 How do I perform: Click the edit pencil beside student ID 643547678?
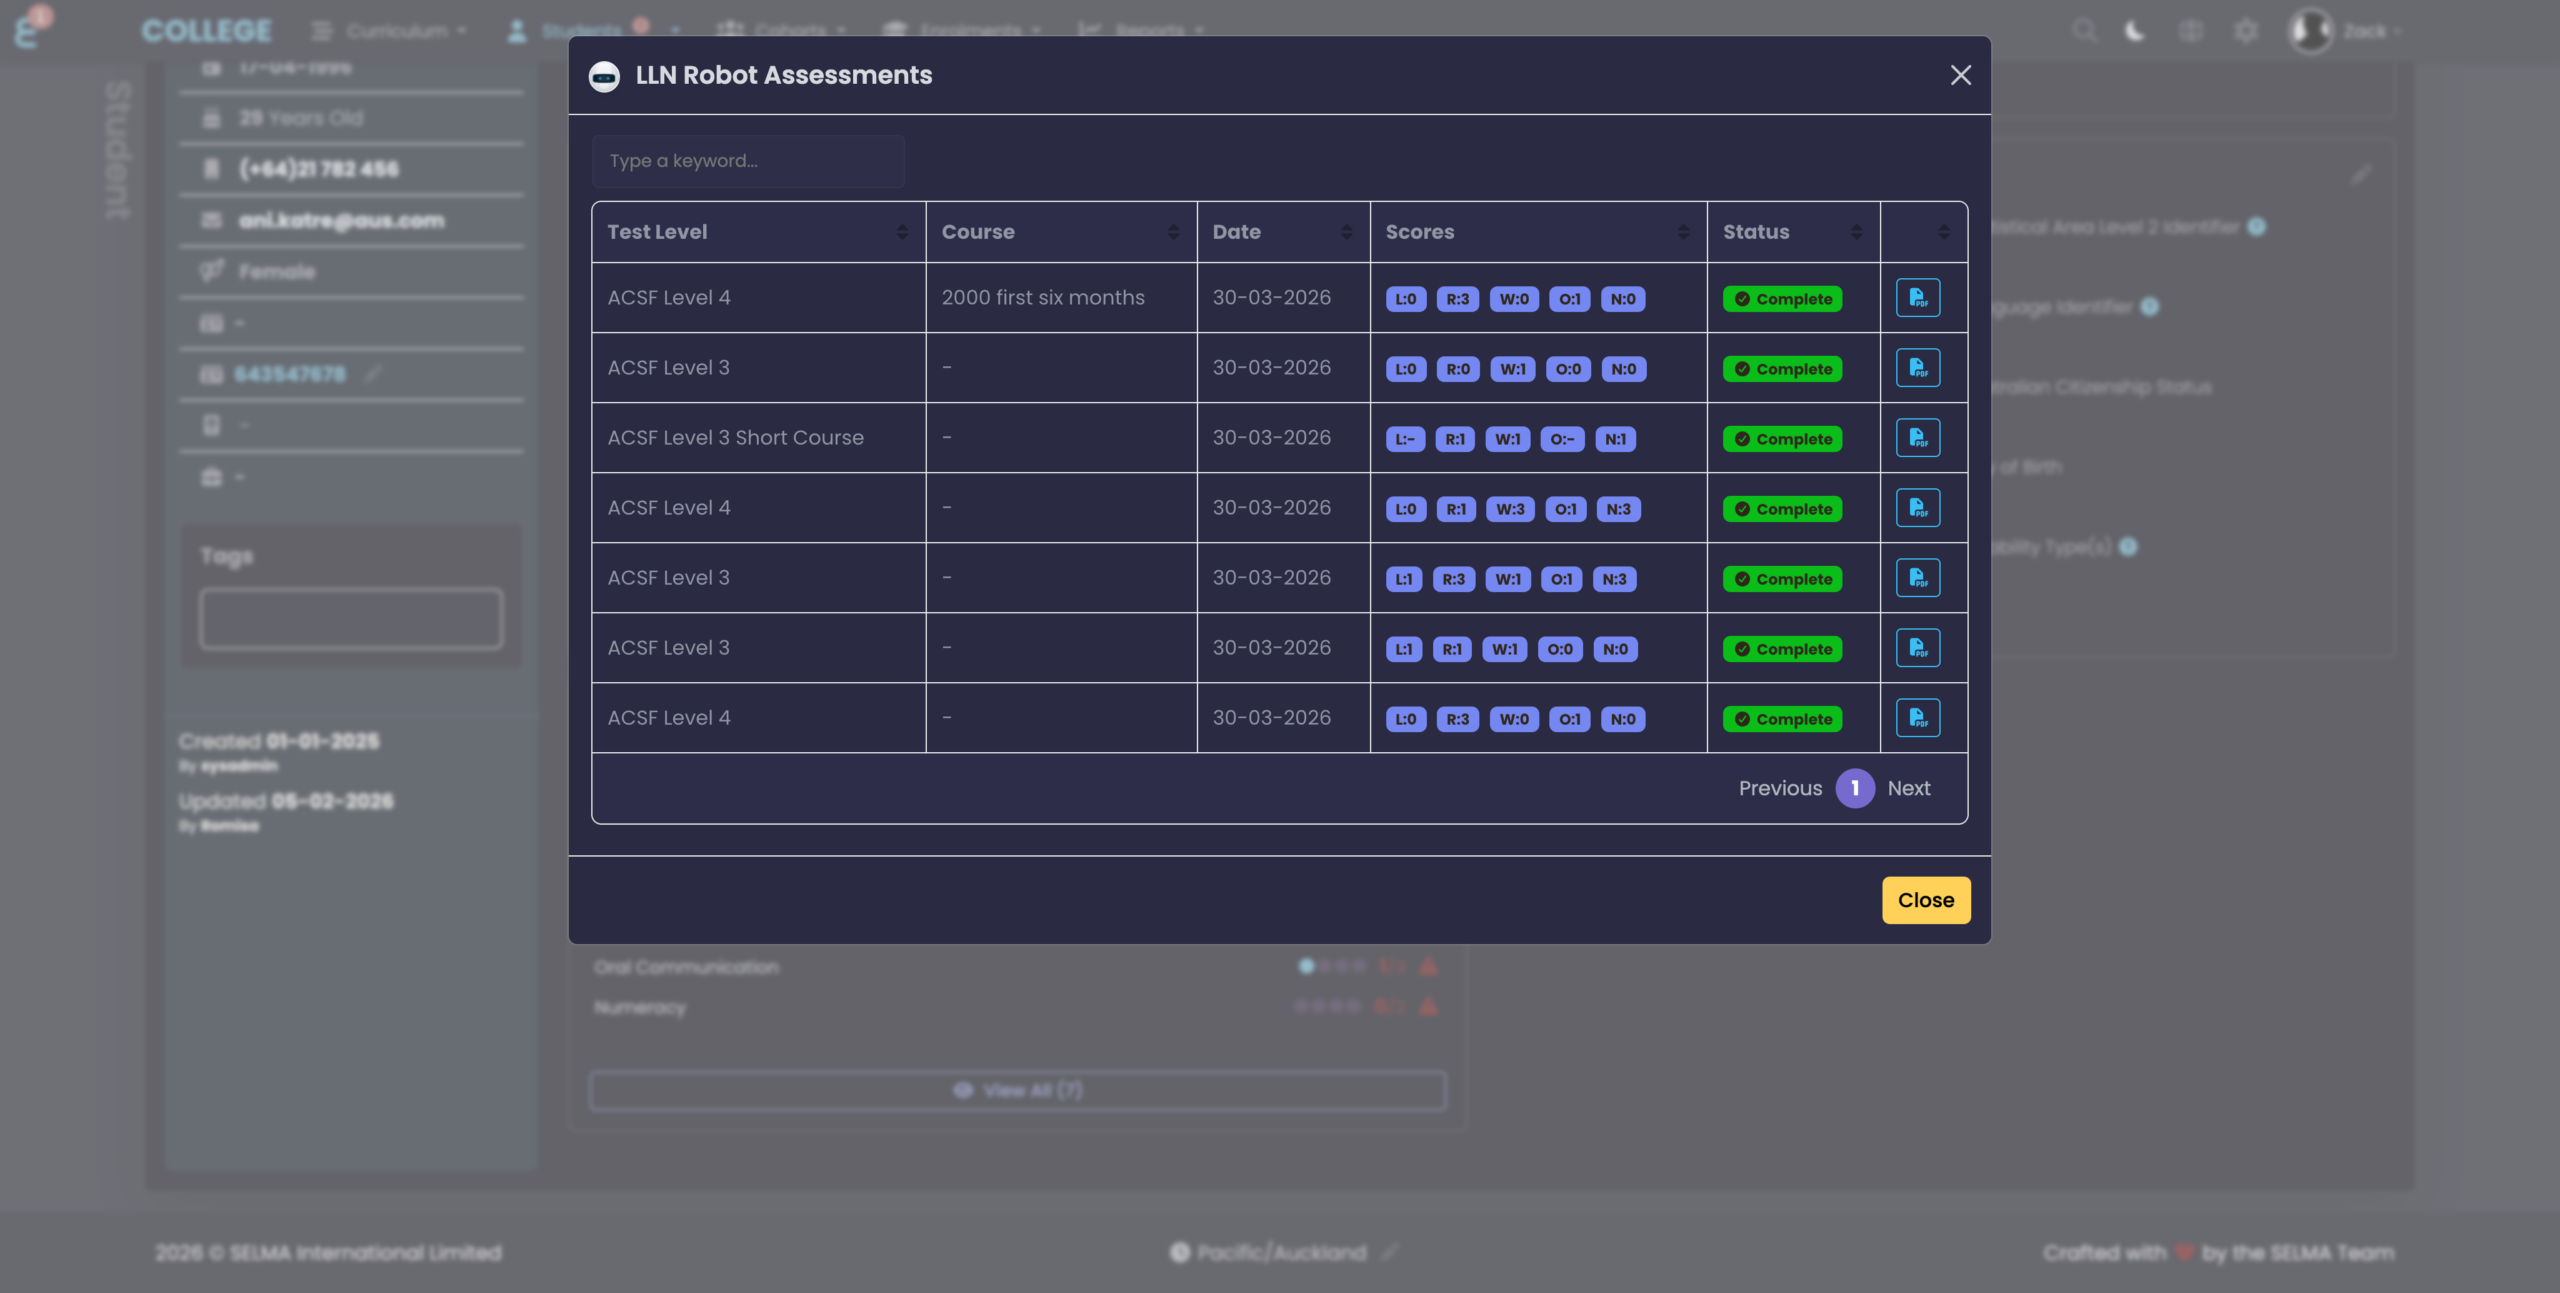coord(373,372)
